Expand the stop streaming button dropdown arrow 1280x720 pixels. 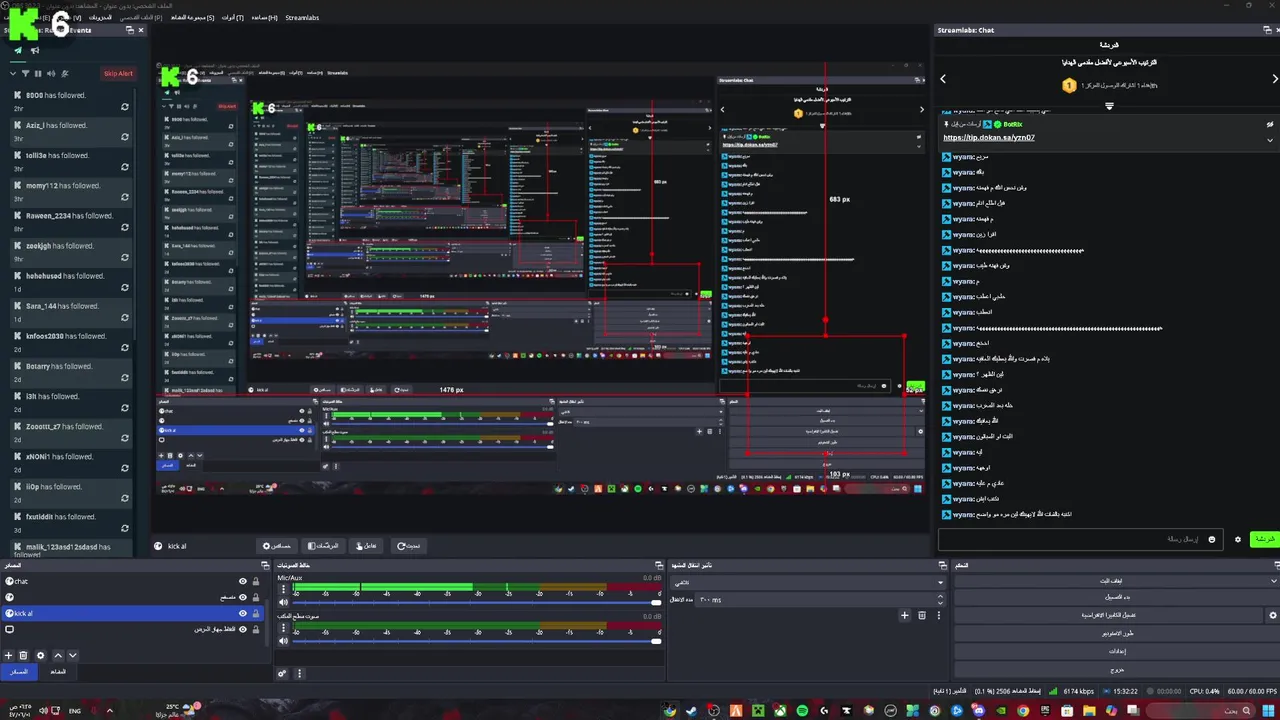(1274, 580)
